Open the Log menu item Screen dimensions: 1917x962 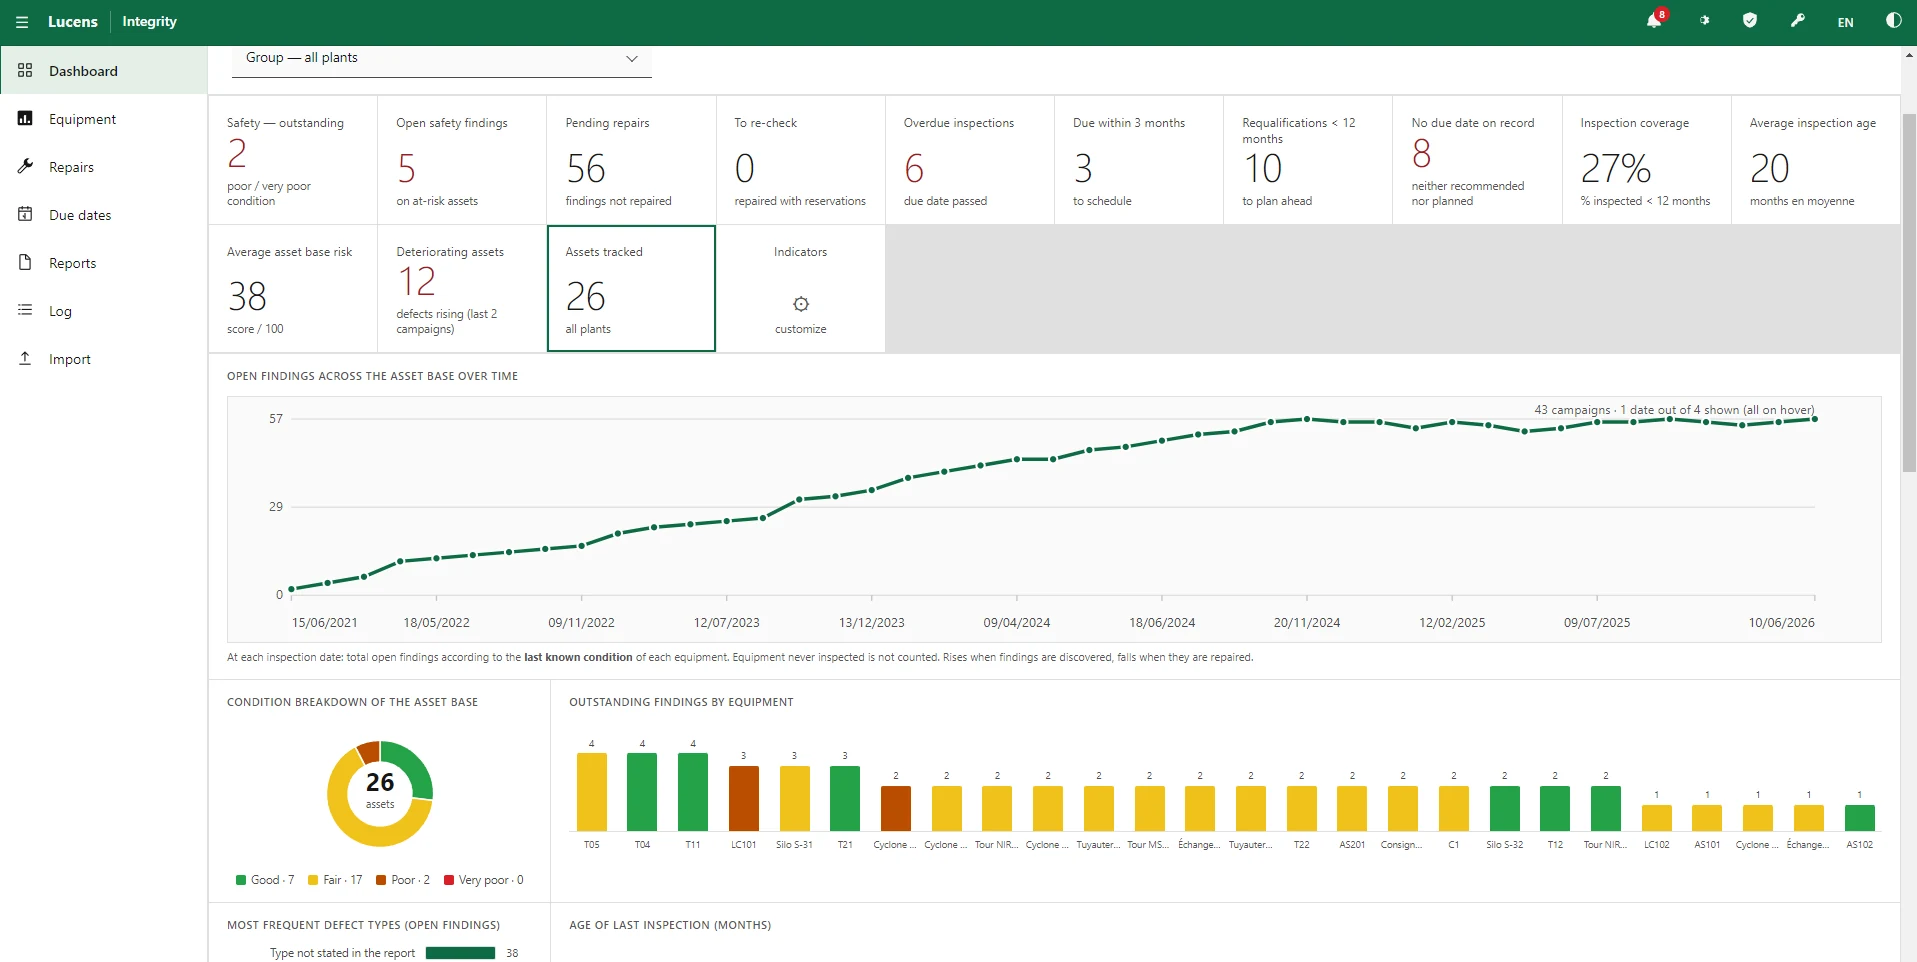click(103, 310)
